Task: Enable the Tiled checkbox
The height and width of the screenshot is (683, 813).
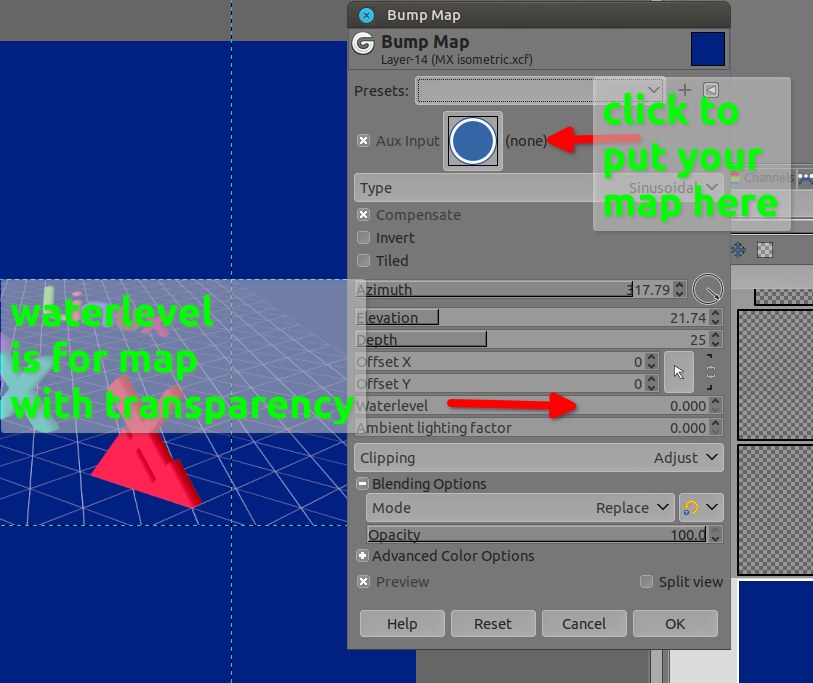Action: pyautogui.click(x=363, y=260)
